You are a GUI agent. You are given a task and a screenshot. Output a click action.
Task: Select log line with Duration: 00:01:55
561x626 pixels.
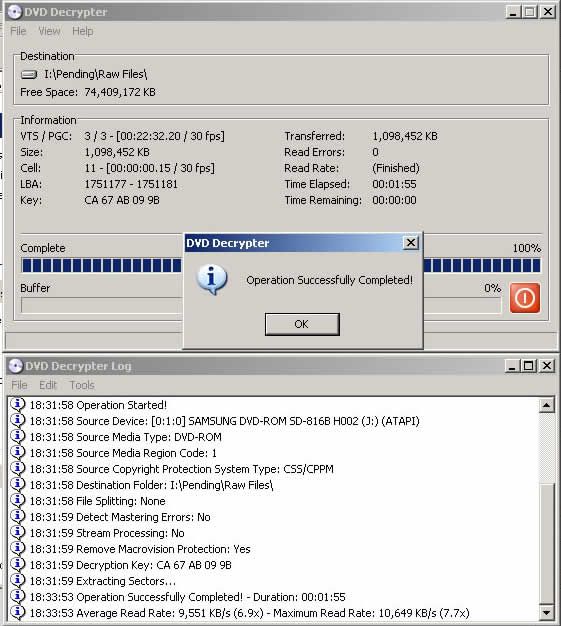point(187,597)
